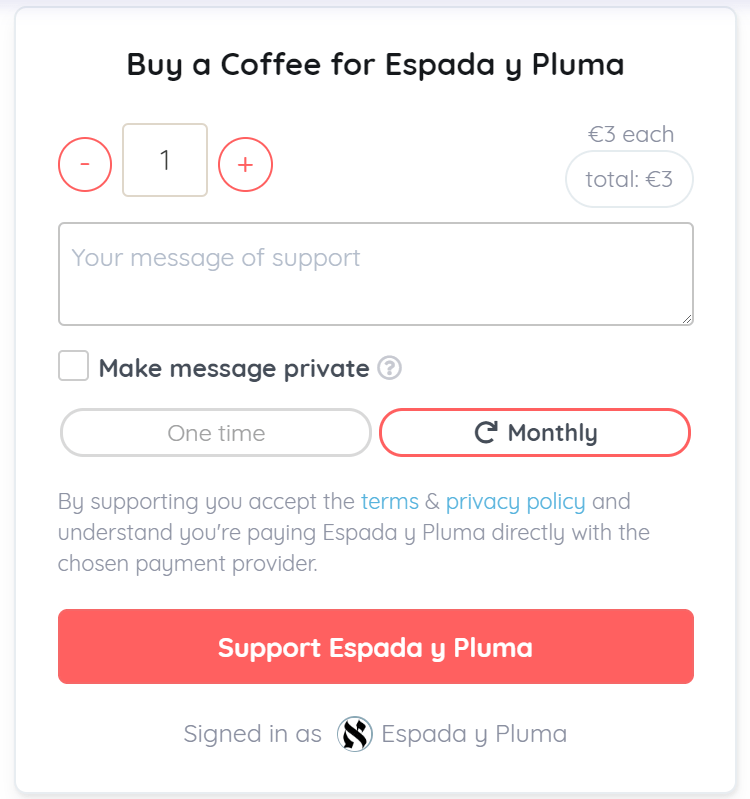Increase coffee quantity with plus button

point(245,164)
